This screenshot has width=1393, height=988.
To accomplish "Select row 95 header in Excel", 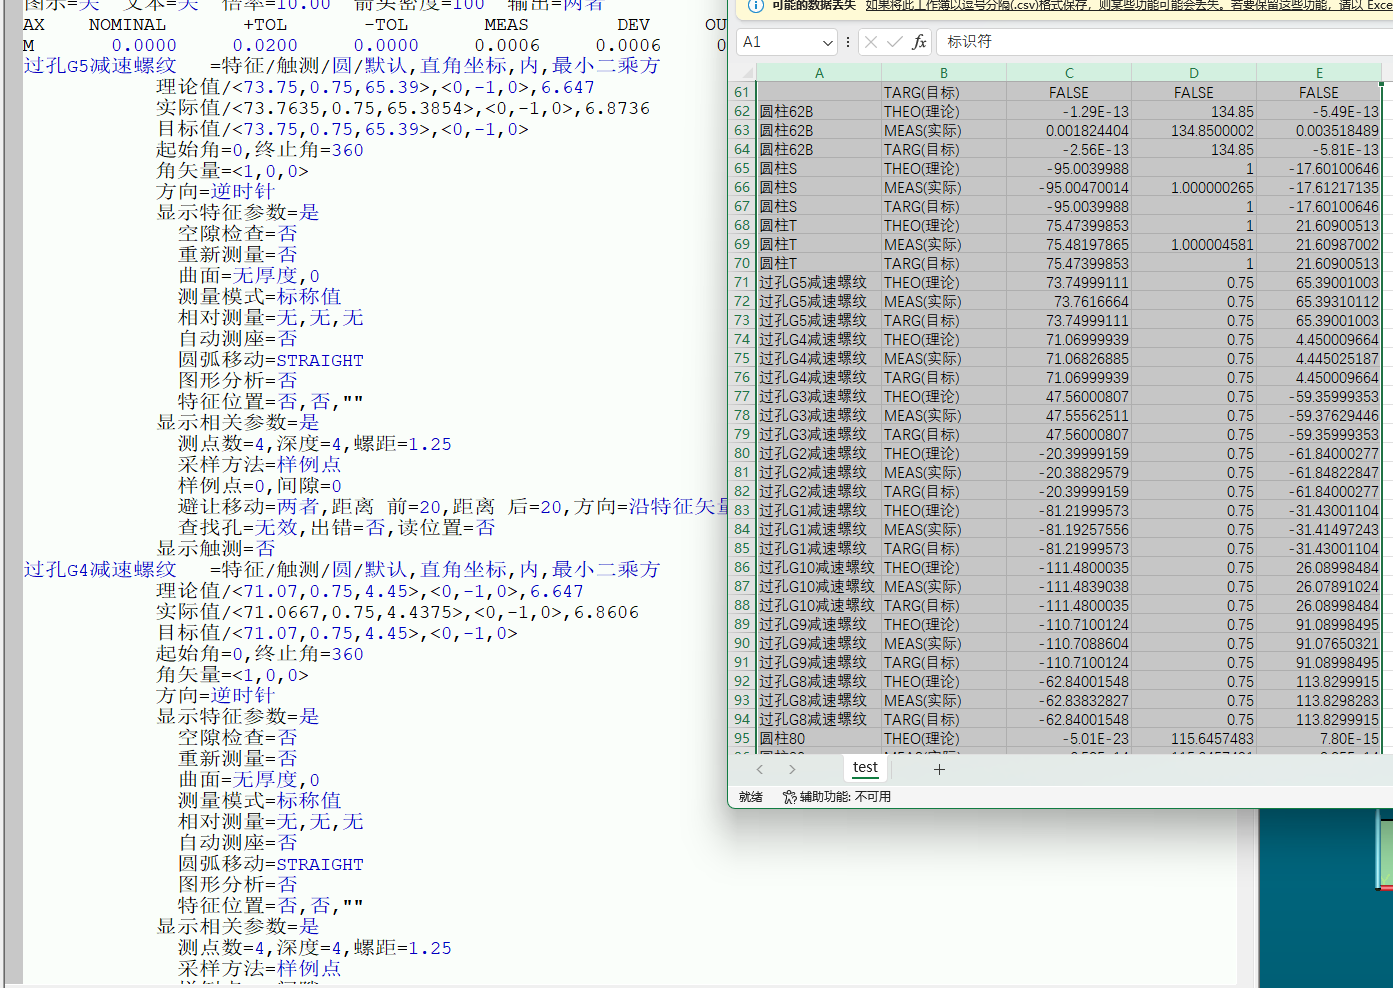I will (742, 738).
